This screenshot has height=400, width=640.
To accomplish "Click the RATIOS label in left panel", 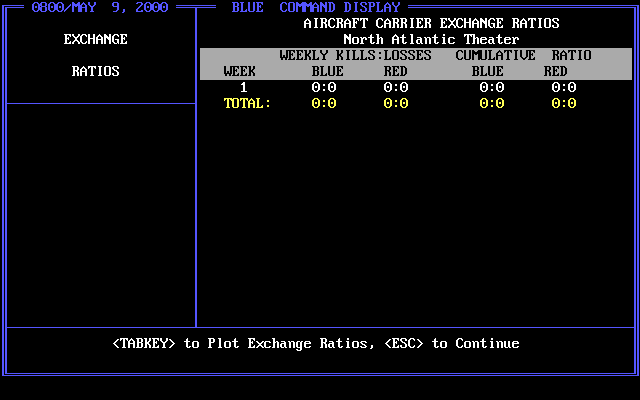I will tap(96, 71).
